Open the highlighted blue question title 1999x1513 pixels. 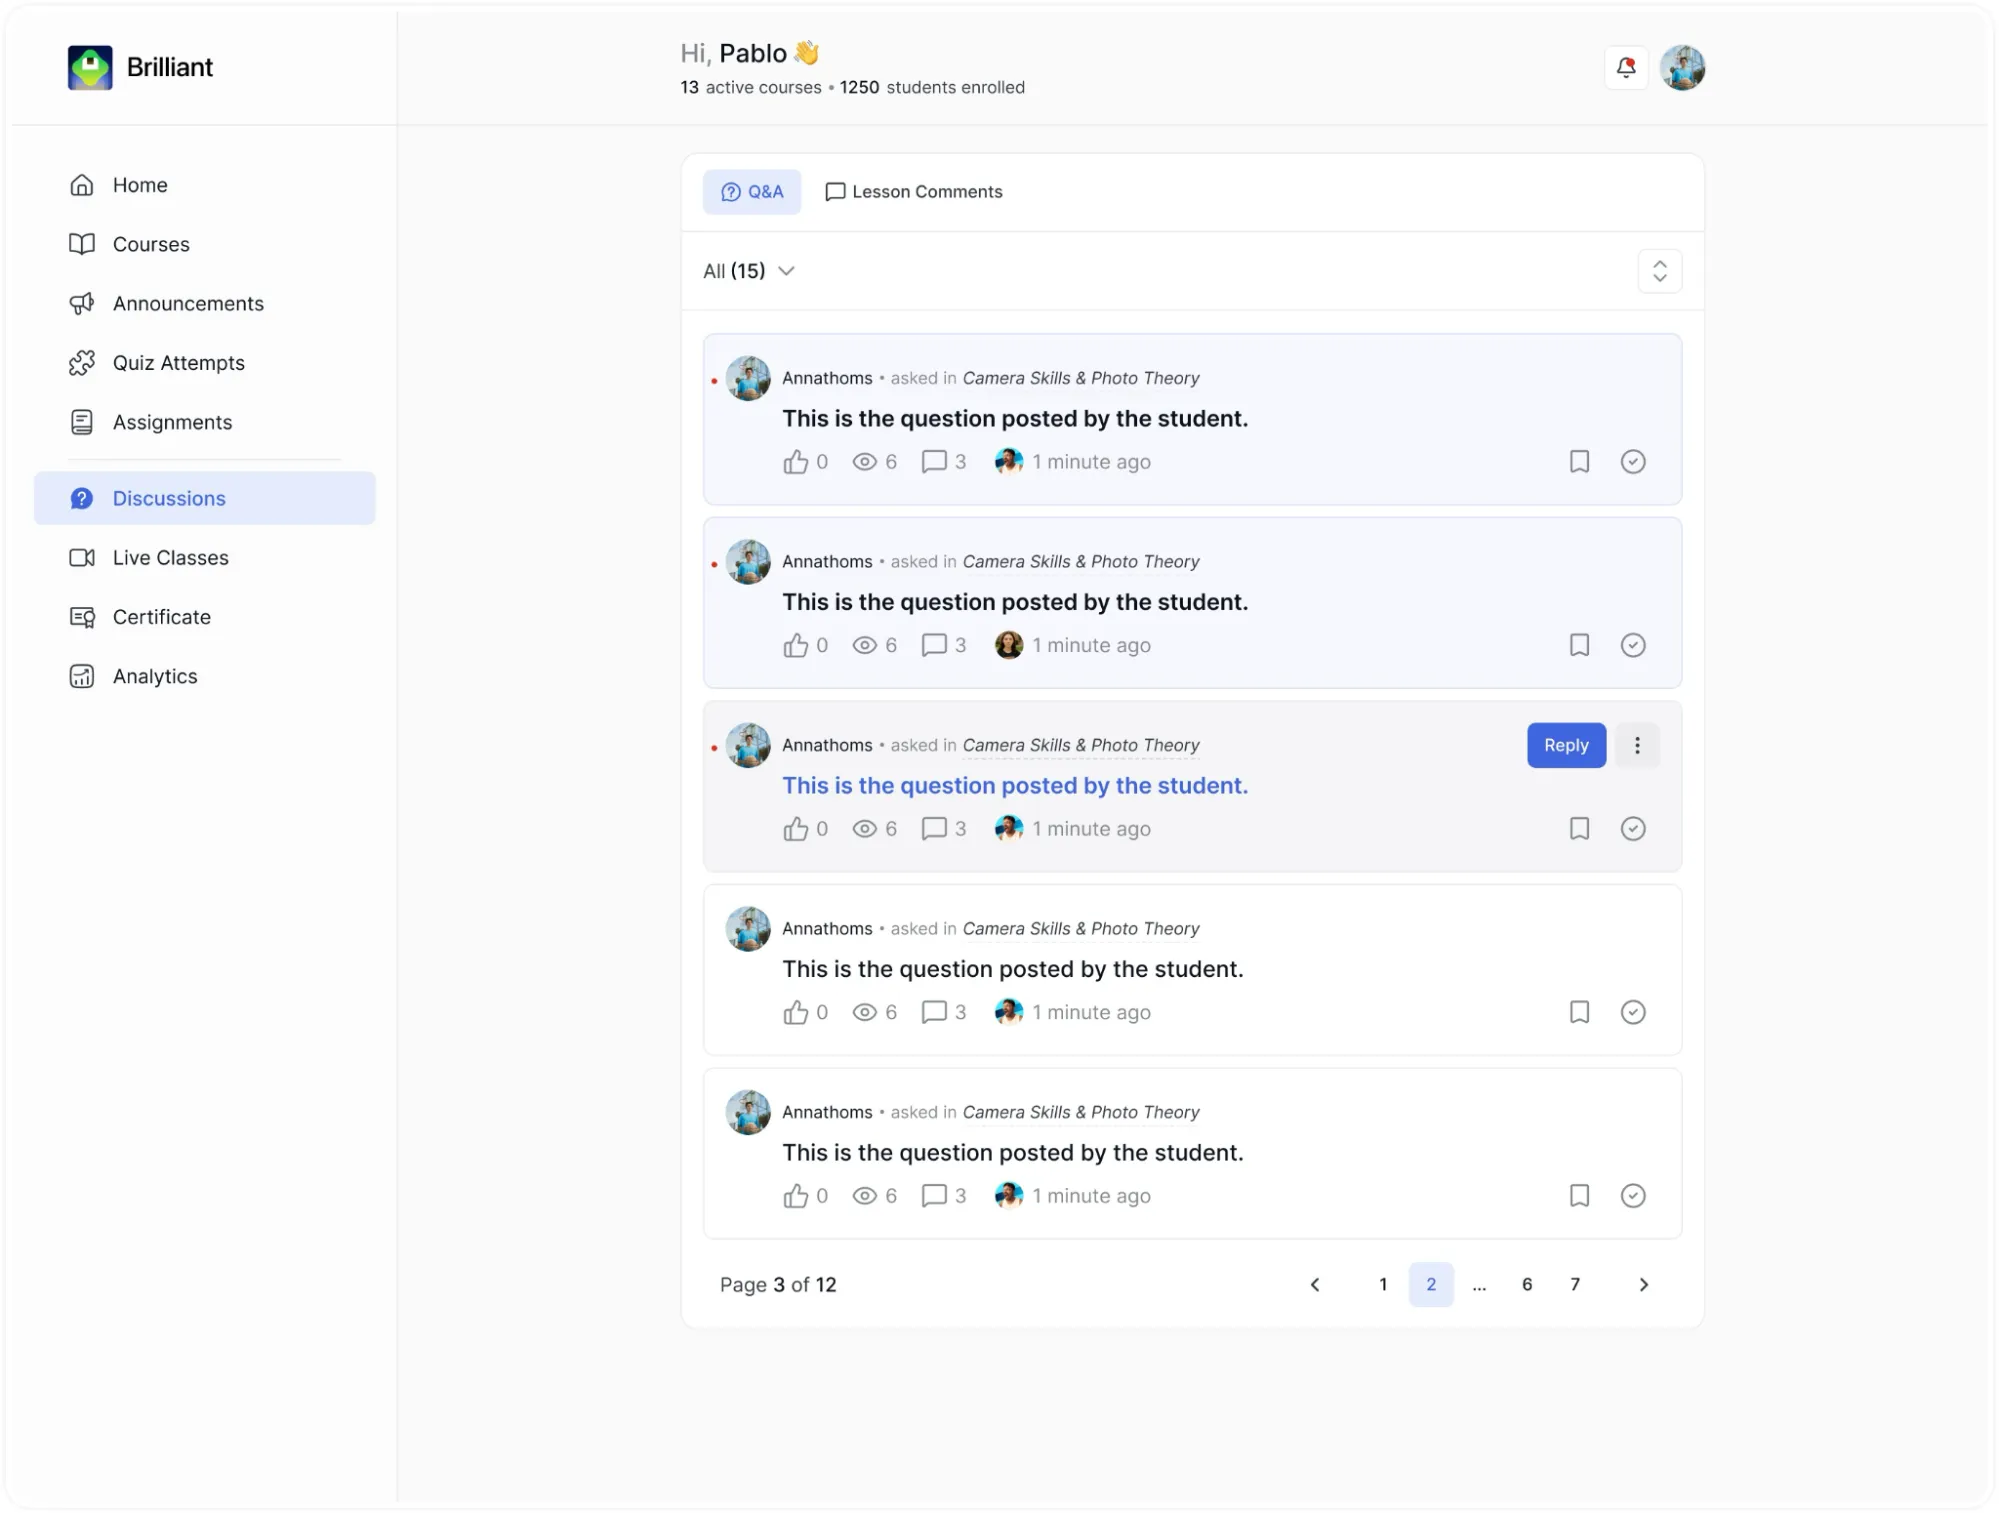(1015, 786)
